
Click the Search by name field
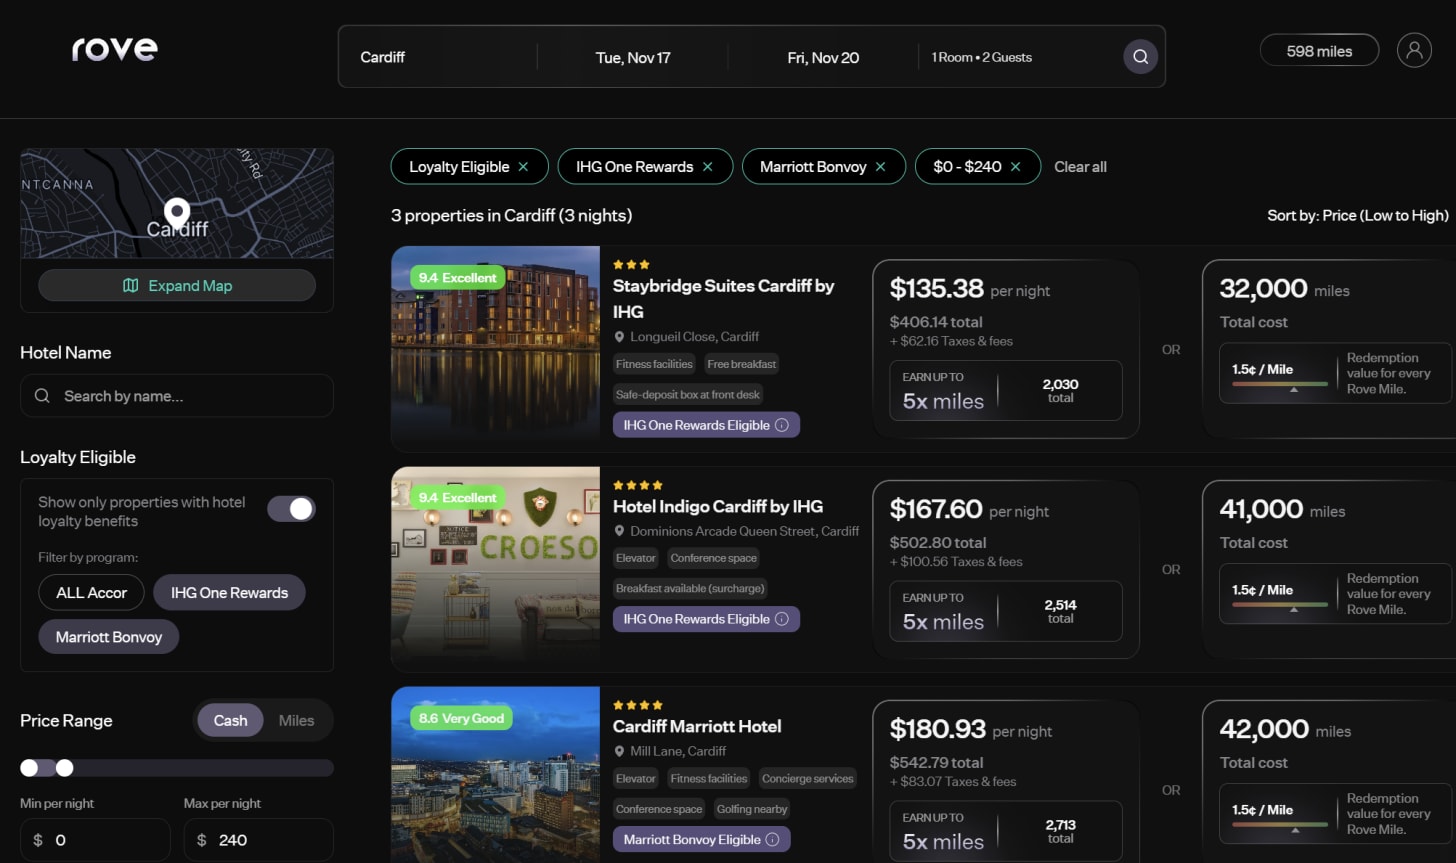(177, 396)
